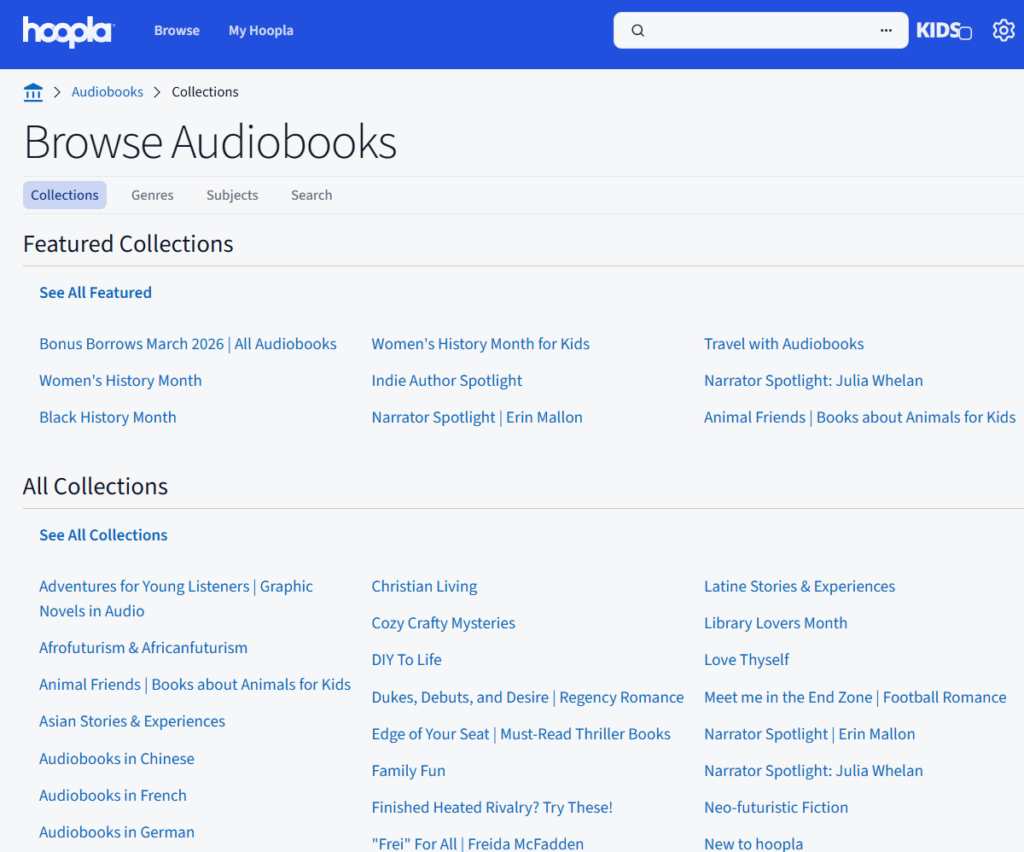
Task: Open the three-dot search options menu
Action: [x=884, y=30]
